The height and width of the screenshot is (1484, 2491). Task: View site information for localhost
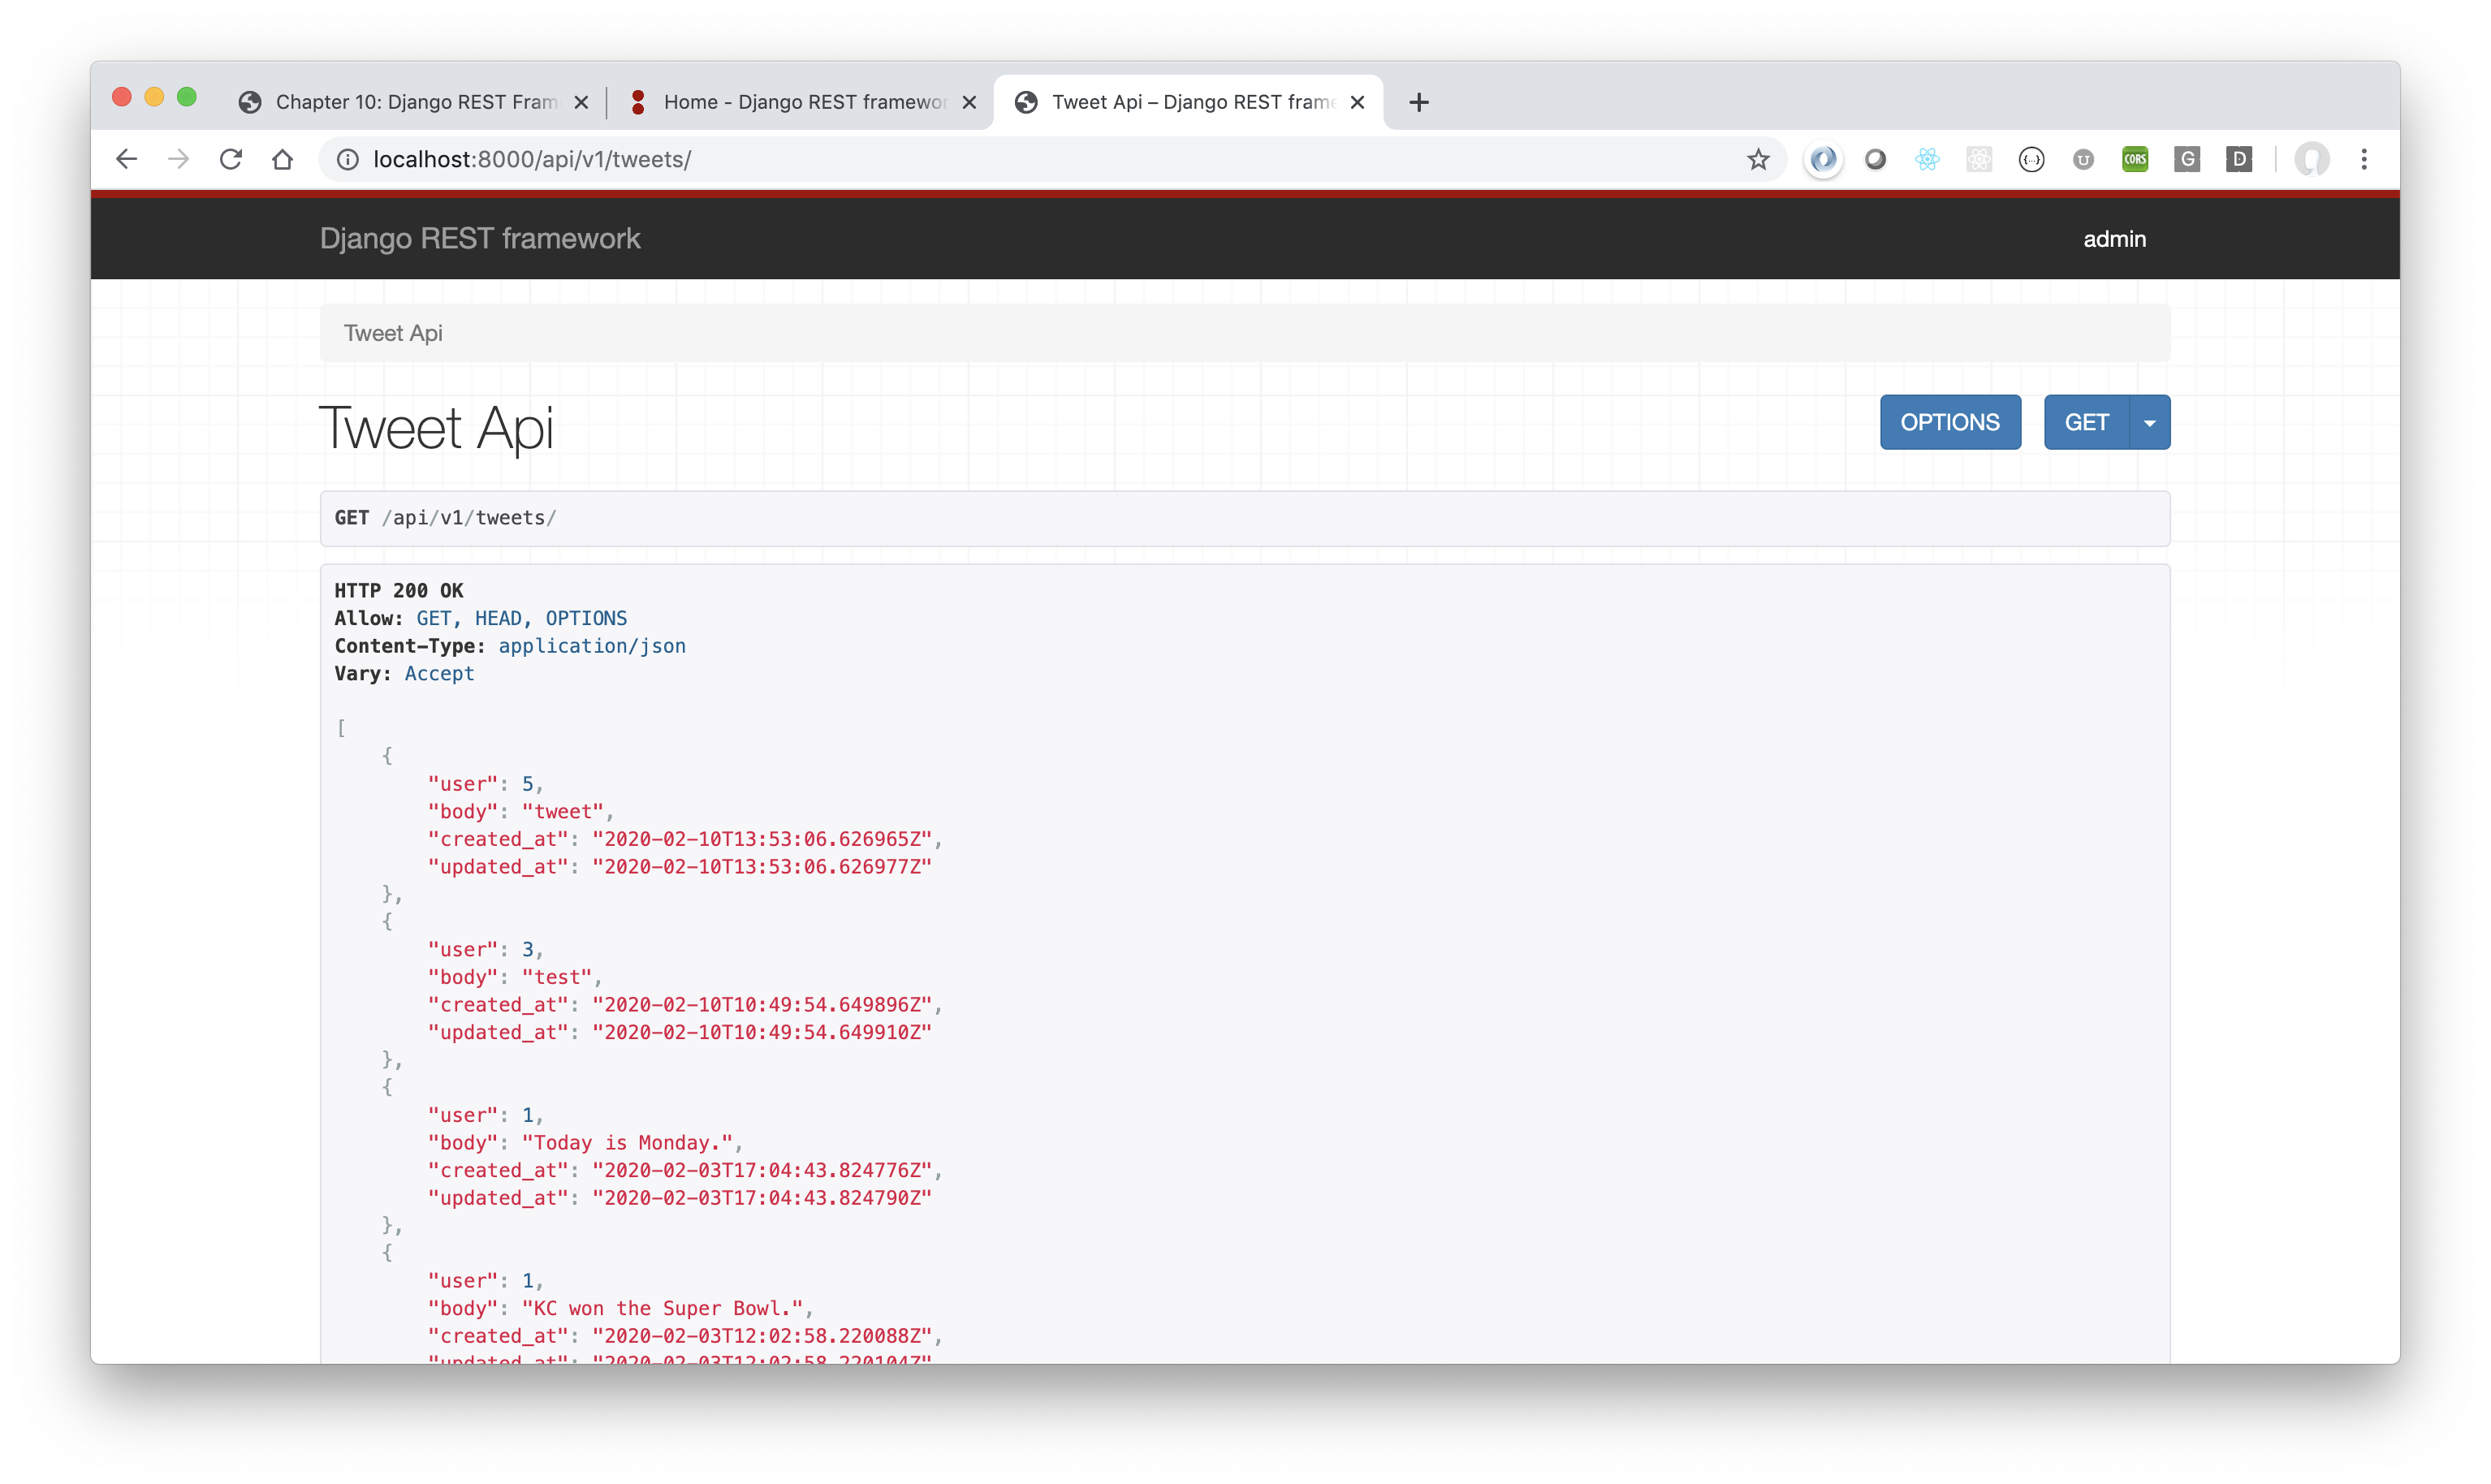click(347, 160)
